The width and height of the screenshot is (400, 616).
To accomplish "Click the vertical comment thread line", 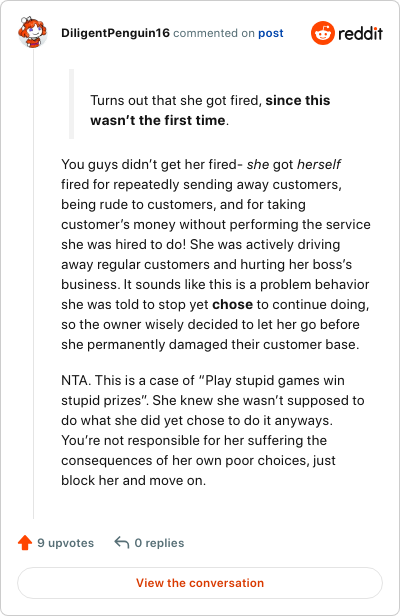I will (x=33, y=283).
